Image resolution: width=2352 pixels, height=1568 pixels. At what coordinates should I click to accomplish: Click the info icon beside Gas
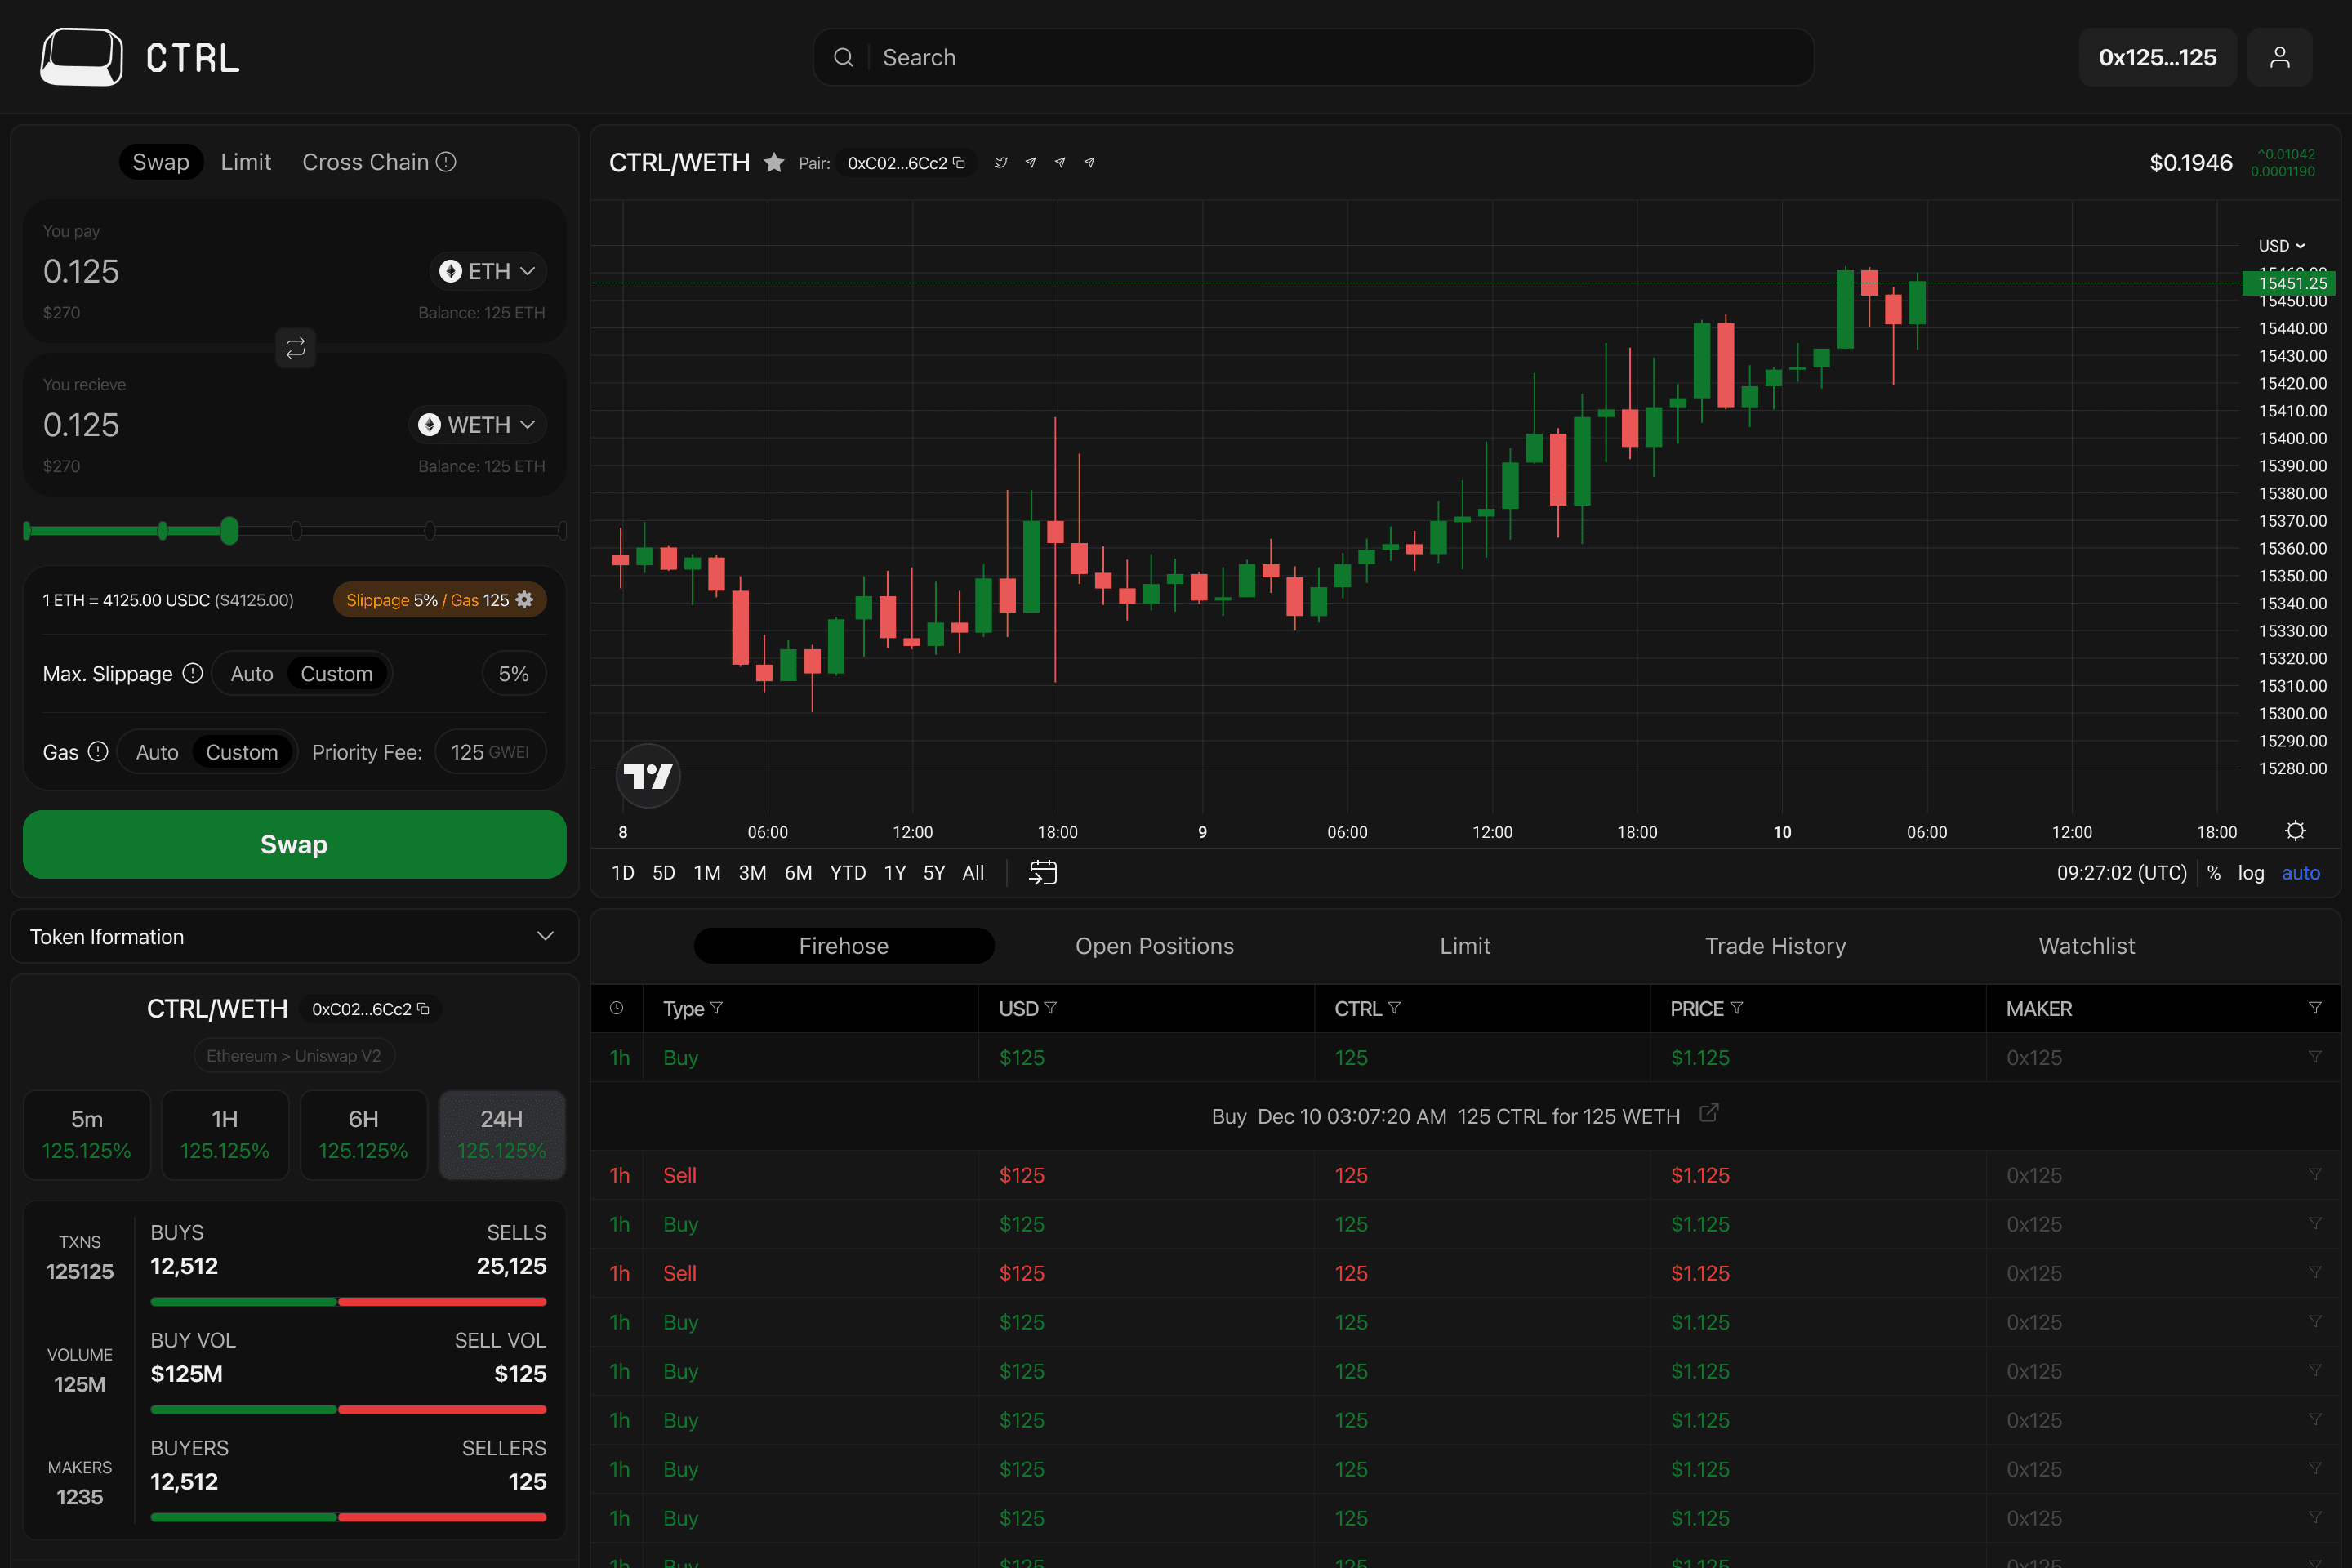click(x=98, y=751)
